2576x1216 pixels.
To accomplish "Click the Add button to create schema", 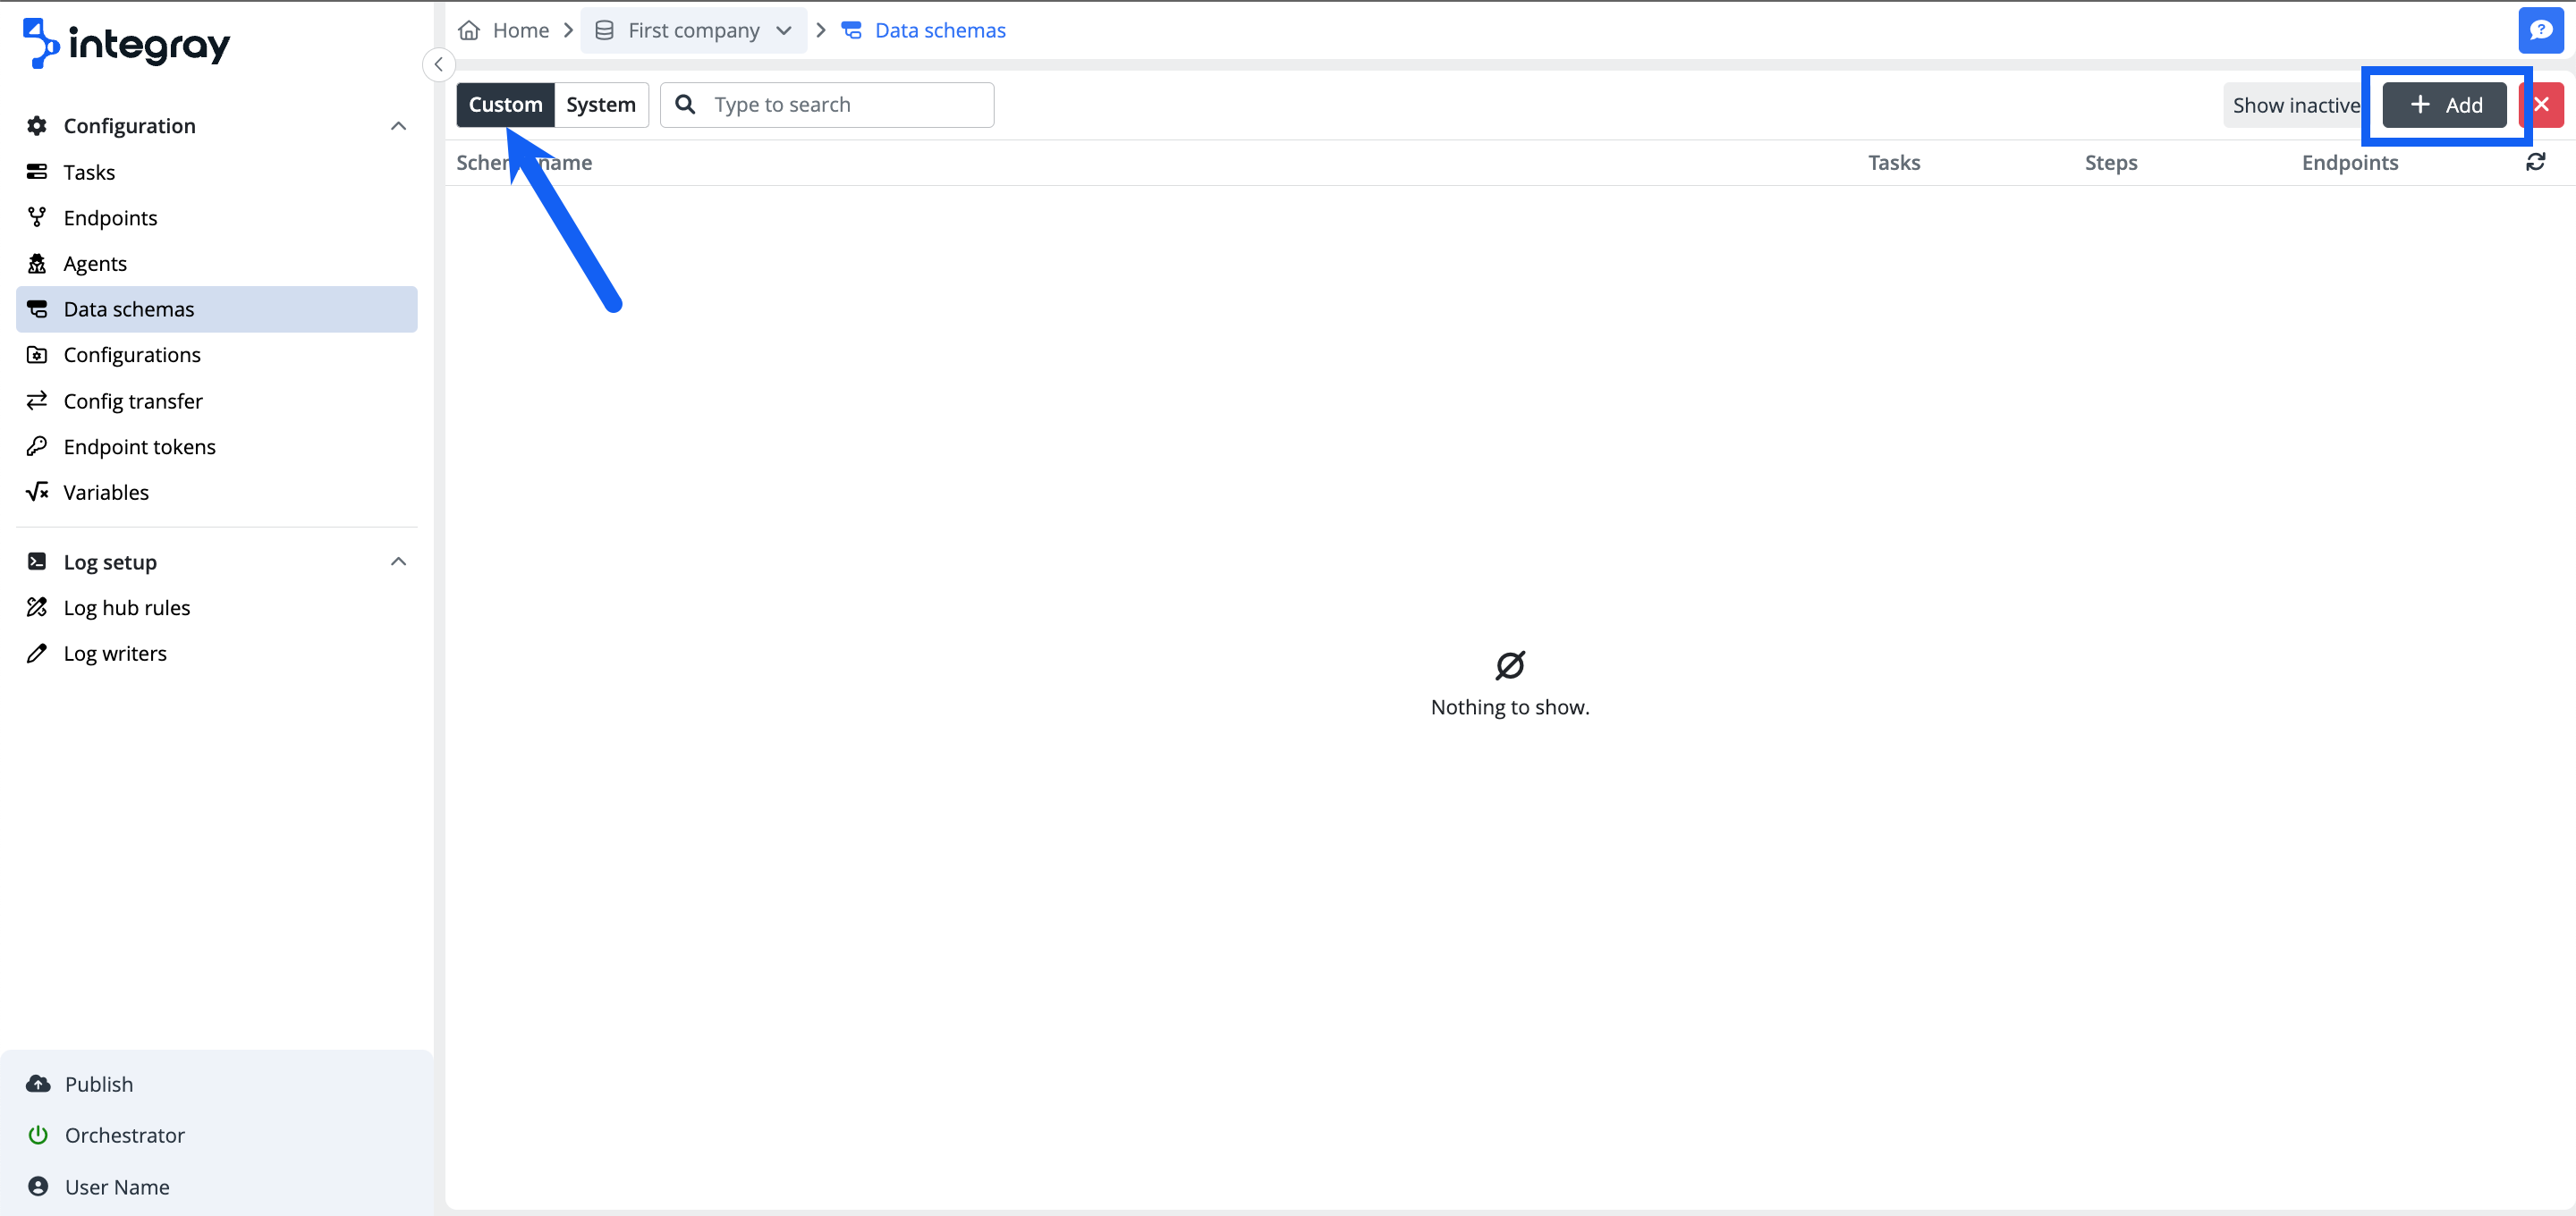I will tap(2443, 104).
